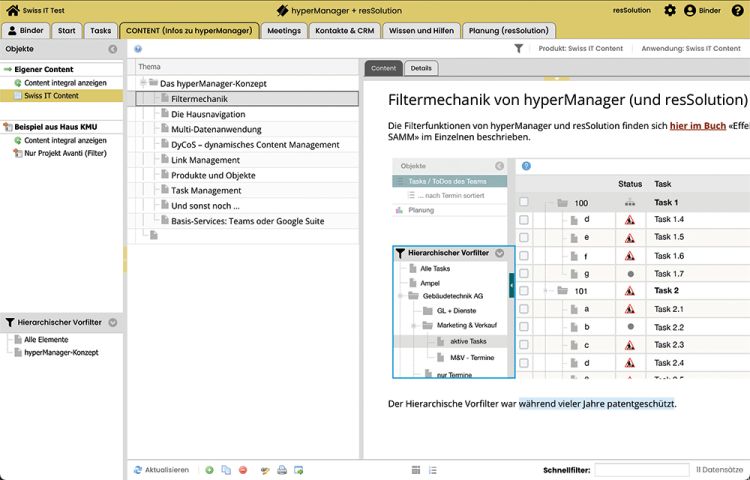Click the blue help icon above the Thema column
750x480 pixels.
click(x=138, y=49)
